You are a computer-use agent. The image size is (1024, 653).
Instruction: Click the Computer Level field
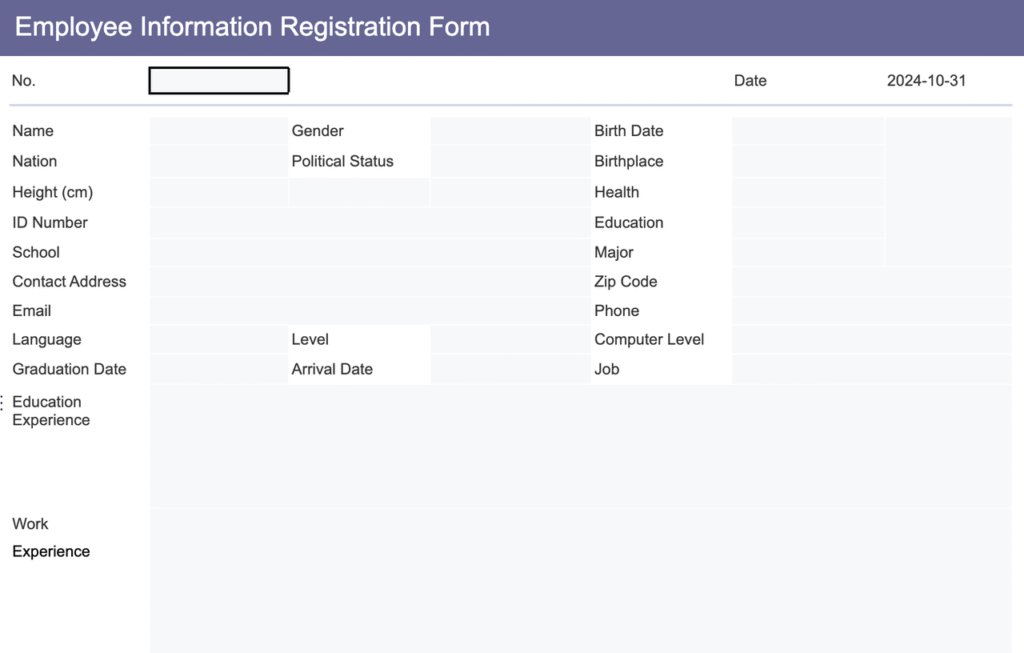tap(872, 340)
